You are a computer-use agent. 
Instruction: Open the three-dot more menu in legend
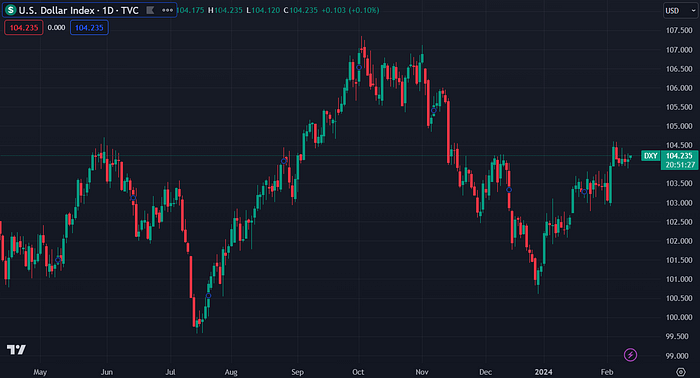167,10
